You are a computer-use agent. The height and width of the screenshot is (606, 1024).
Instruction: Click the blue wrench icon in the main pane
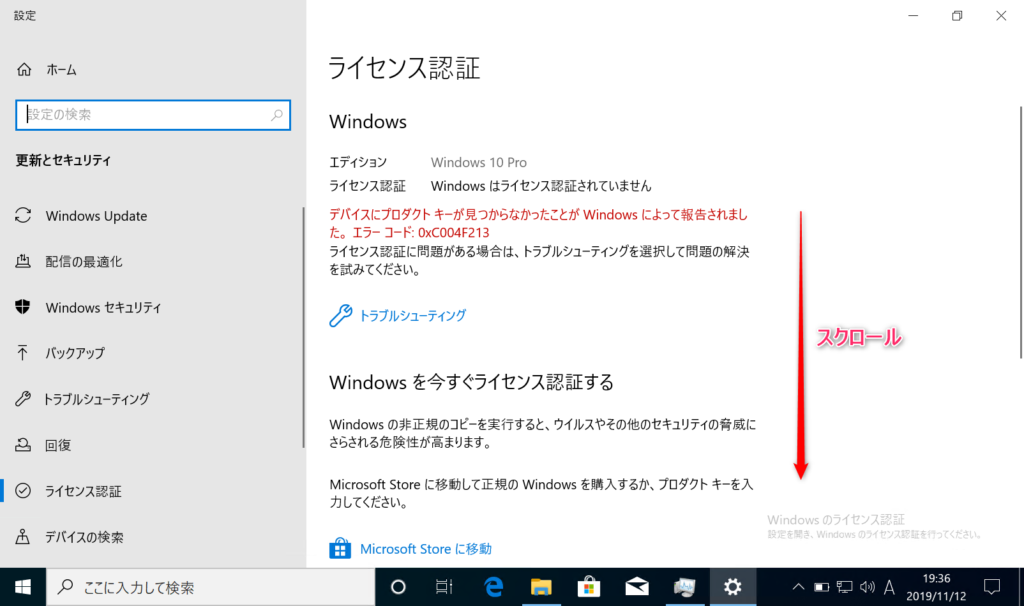pyautogui.click(x=340, y=315)
